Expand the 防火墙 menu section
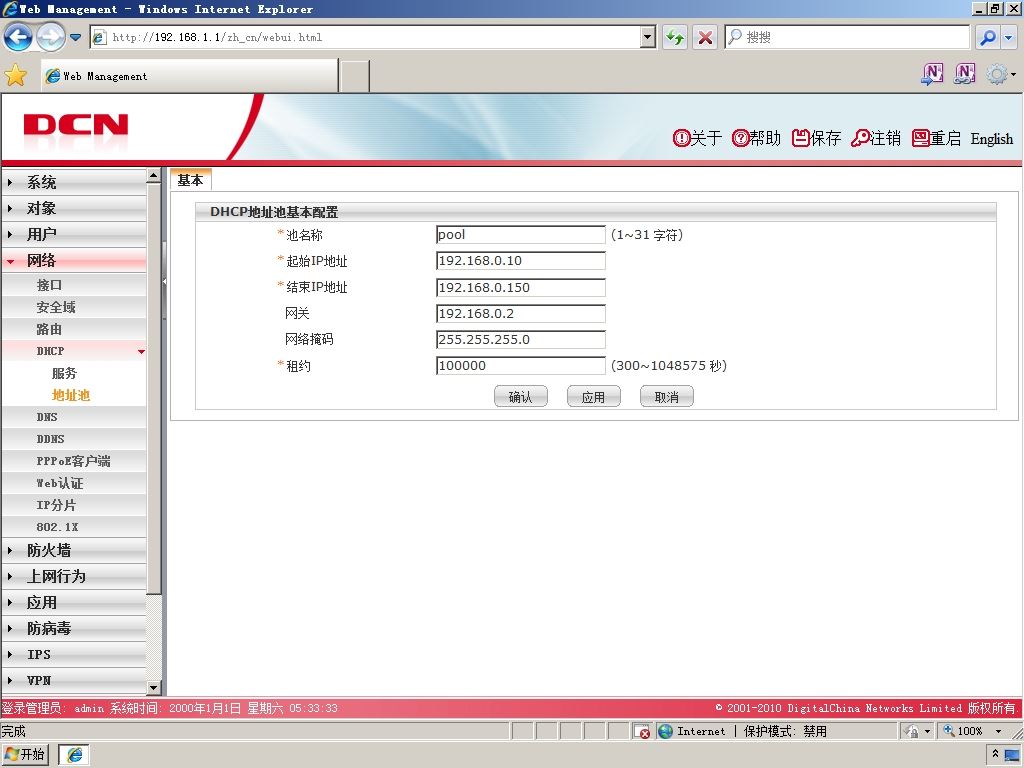The image size is (1024, 768). click(x=74, y=551)
